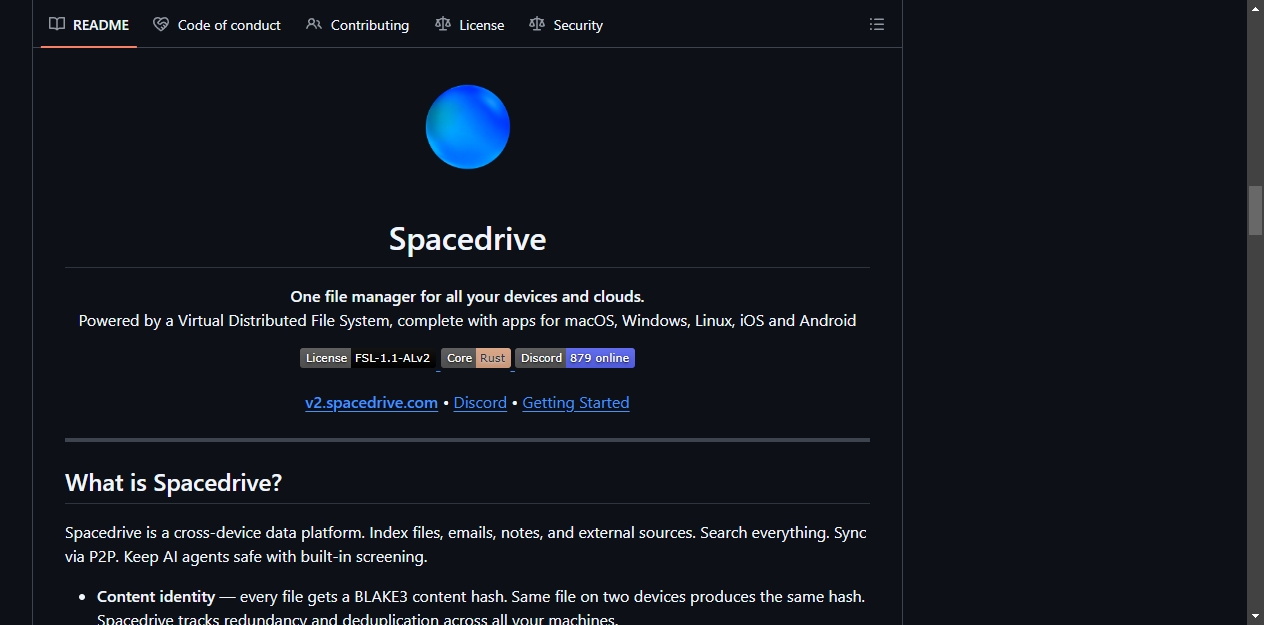Click the vertical scrollbar thumb
The width and height of the screenshot is (1264, 625).
click(x=1255, y=210)
